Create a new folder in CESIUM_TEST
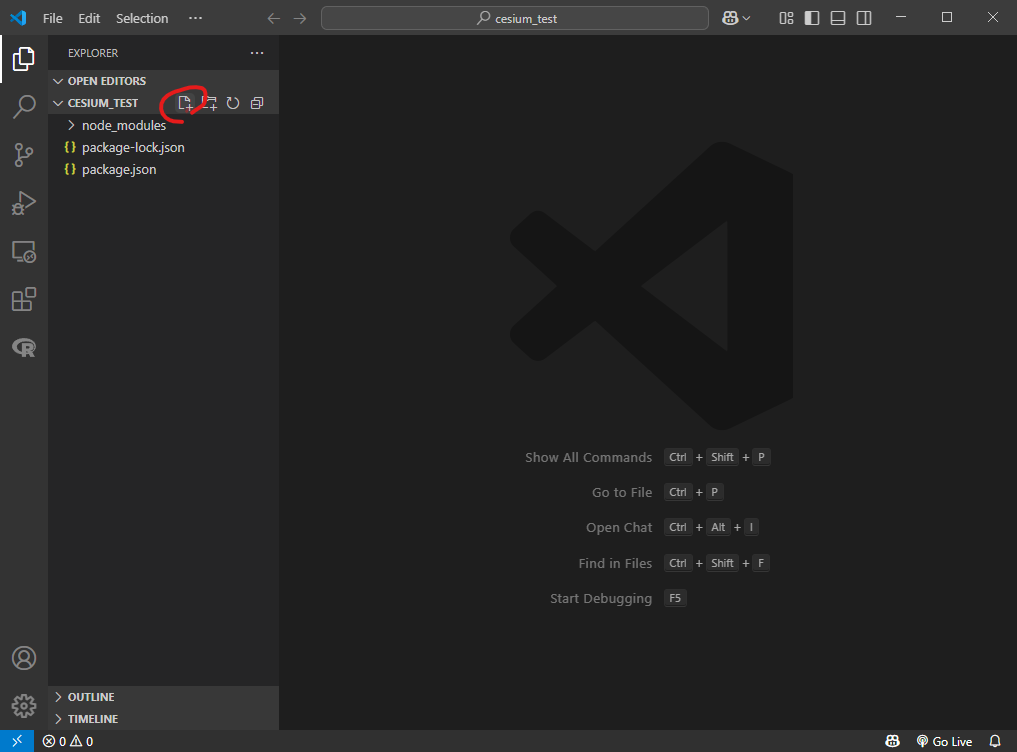Viewport: 1017px width, 752px height. click(x=209, y=102)
